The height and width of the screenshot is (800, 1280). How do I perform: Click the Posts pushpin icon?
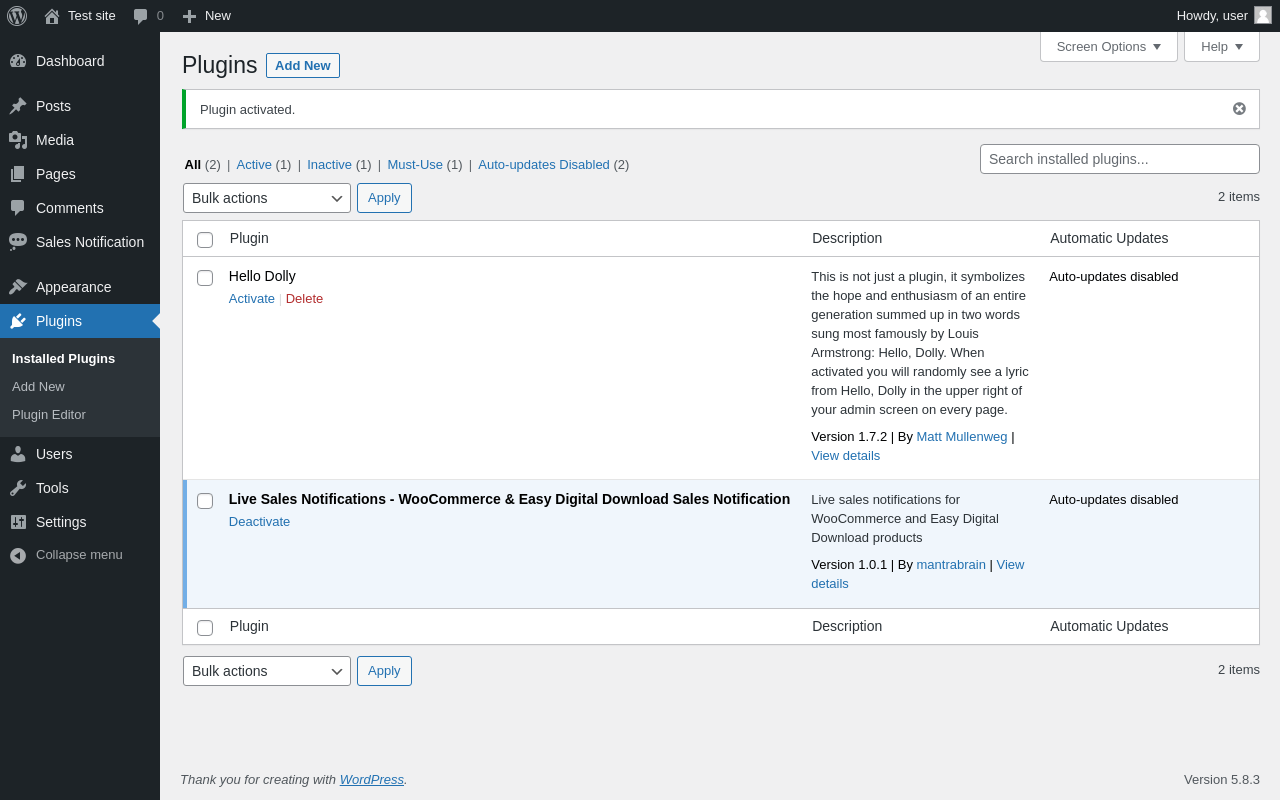click(18, 106)
